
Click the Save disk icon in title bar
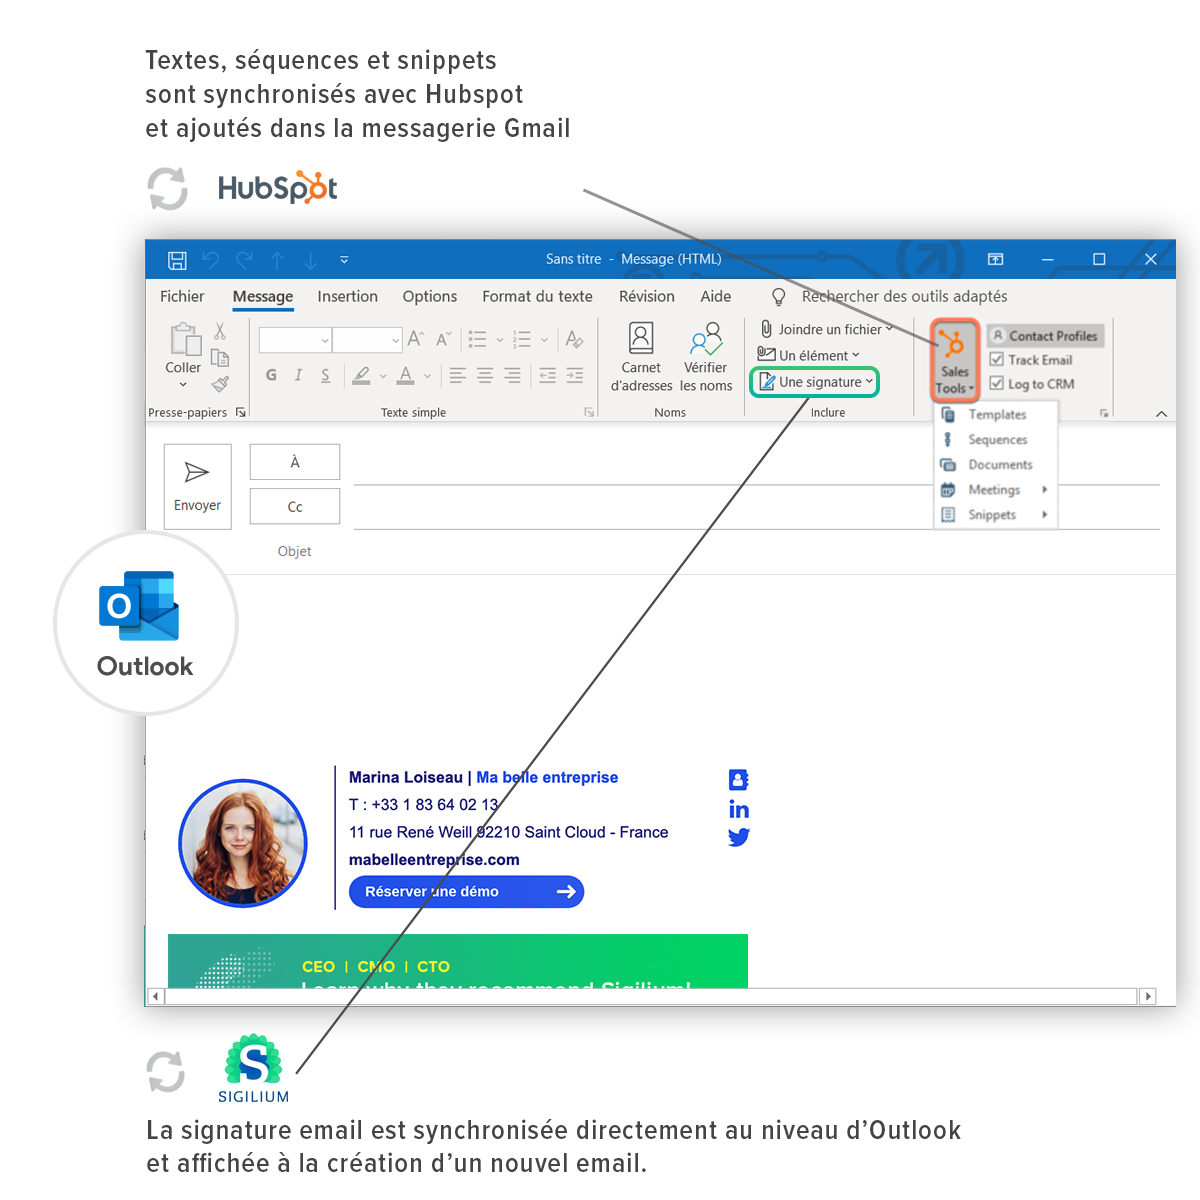177,260
